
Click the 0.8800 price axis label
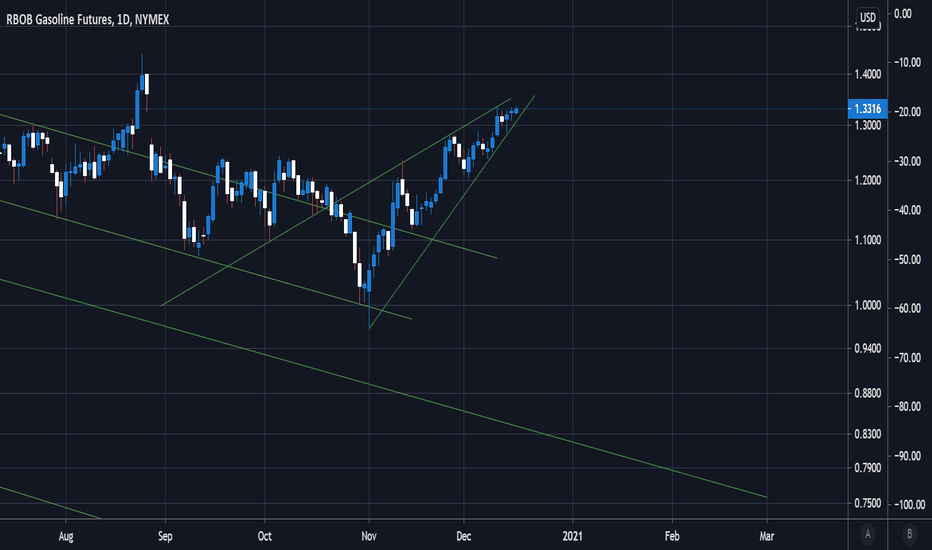coord(867,393)
